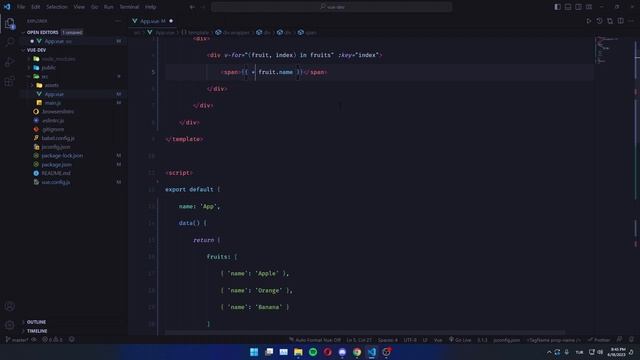Open App.vue in the src folder tree
Screen dimensions: 640x360
click(x=54, y=94)
